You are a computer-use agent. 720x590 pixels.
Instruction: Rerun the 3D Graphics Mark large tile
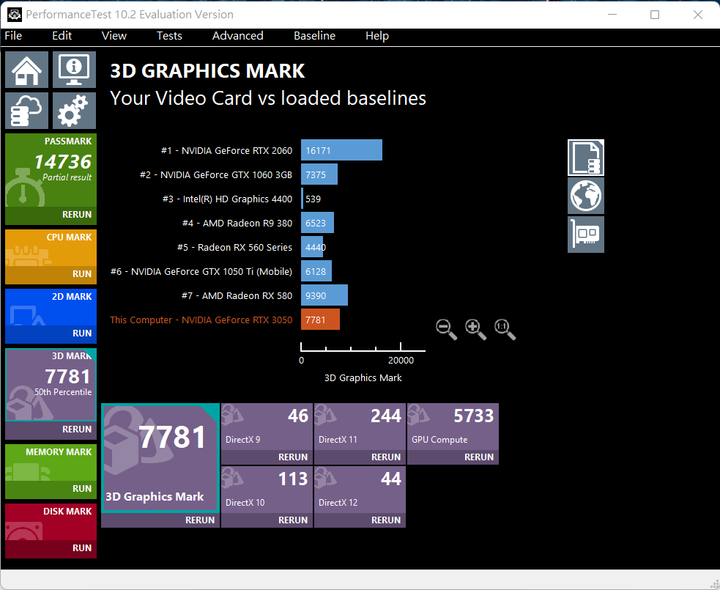tap(160, 520)
